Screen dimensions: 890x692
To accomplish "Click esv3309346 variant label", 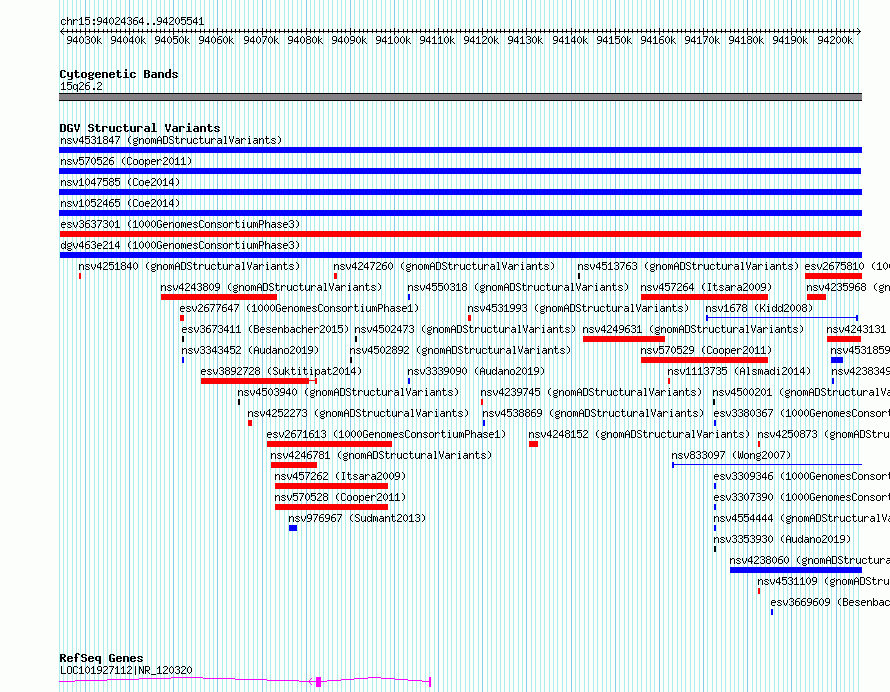I will click(x=801, y=476).
